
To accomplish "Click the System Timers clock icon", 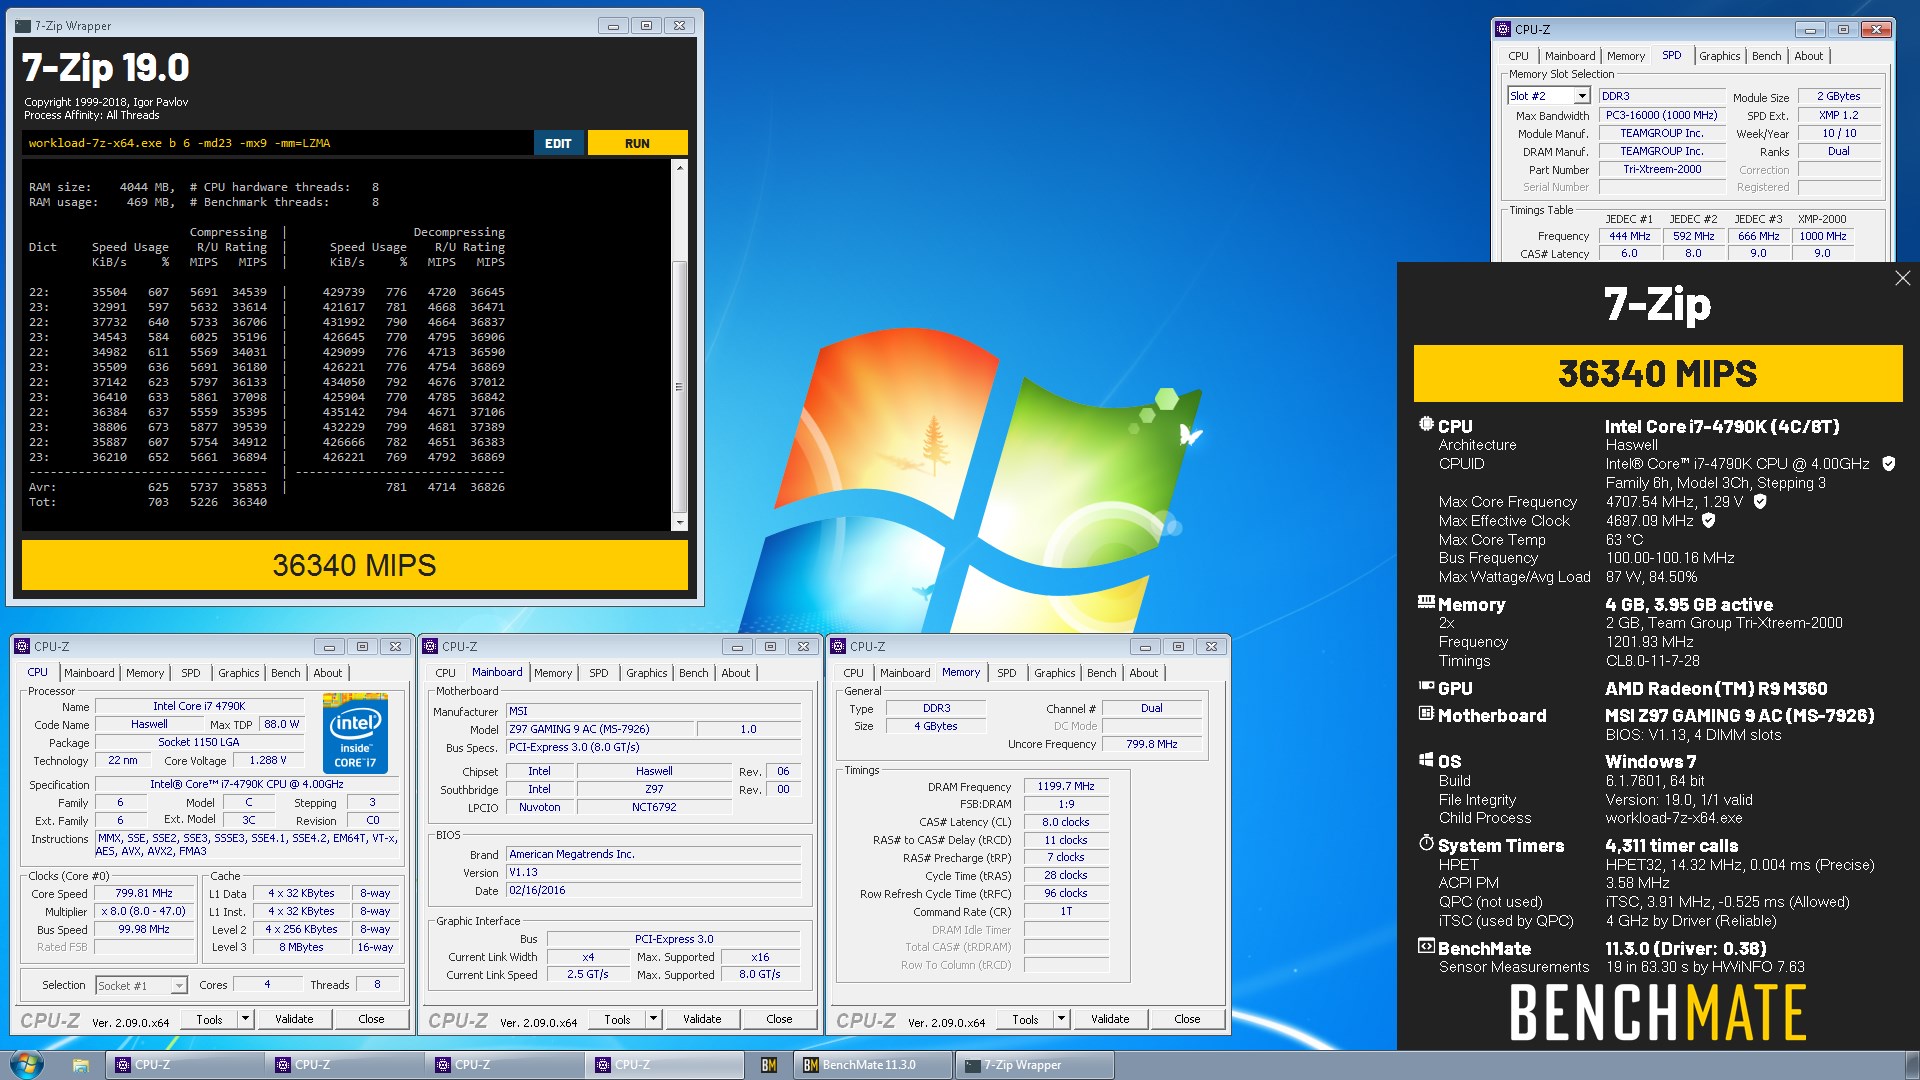I will tap(1426, 843).
